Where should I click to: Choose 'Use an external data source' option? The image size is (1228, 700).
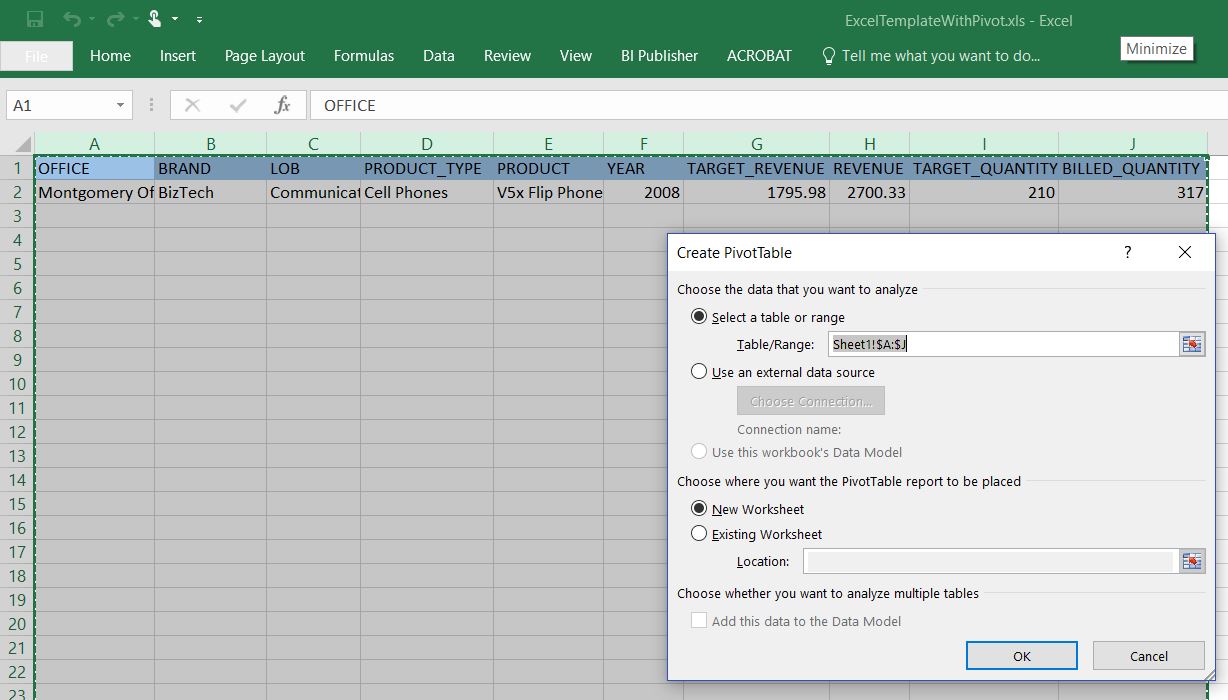[700, 372]
